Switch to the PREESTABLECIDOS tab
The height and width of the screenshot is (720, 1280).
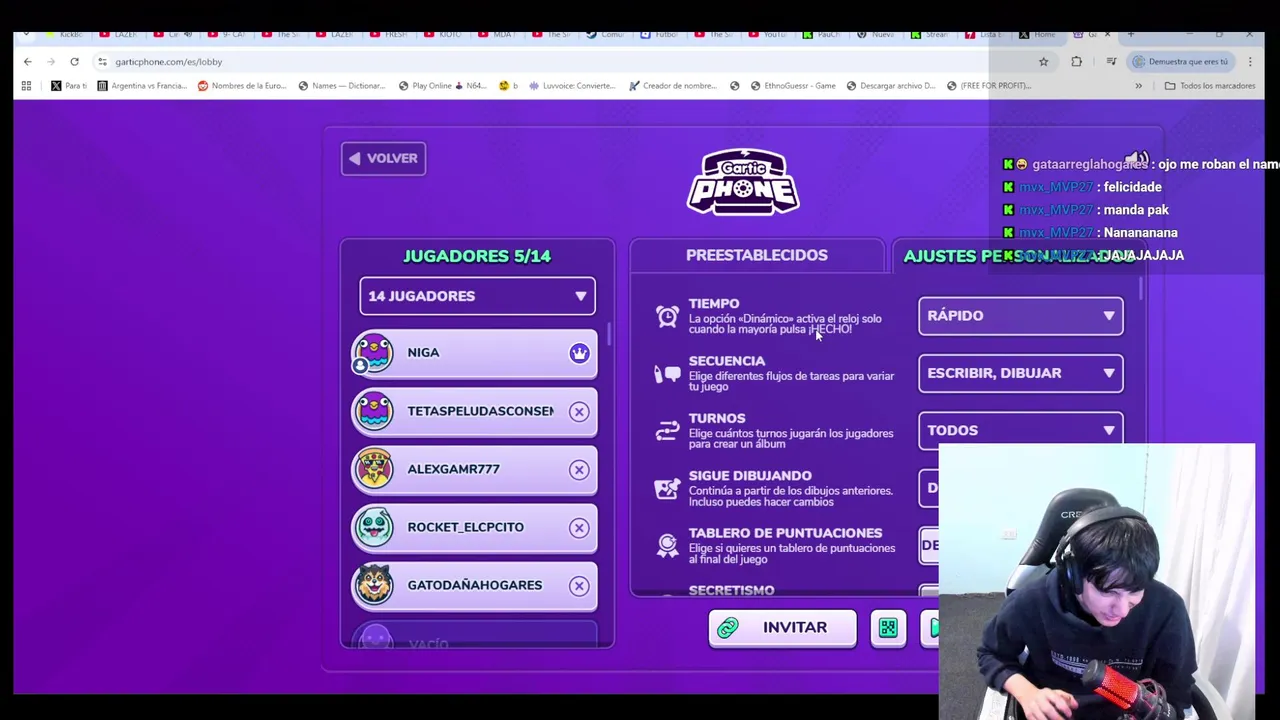(x=756, y=255)
